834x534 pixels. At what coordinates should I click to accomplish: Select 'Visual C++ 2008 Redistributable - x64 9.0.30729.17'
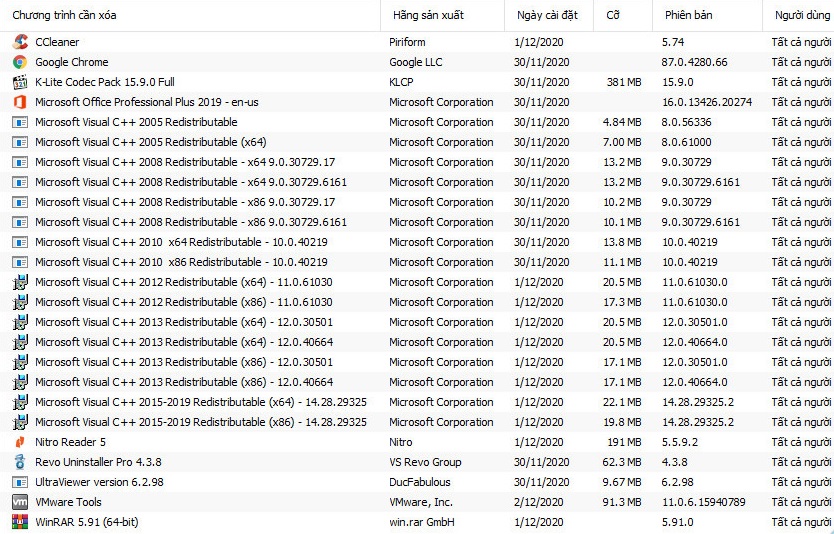[x=185, y=162]
